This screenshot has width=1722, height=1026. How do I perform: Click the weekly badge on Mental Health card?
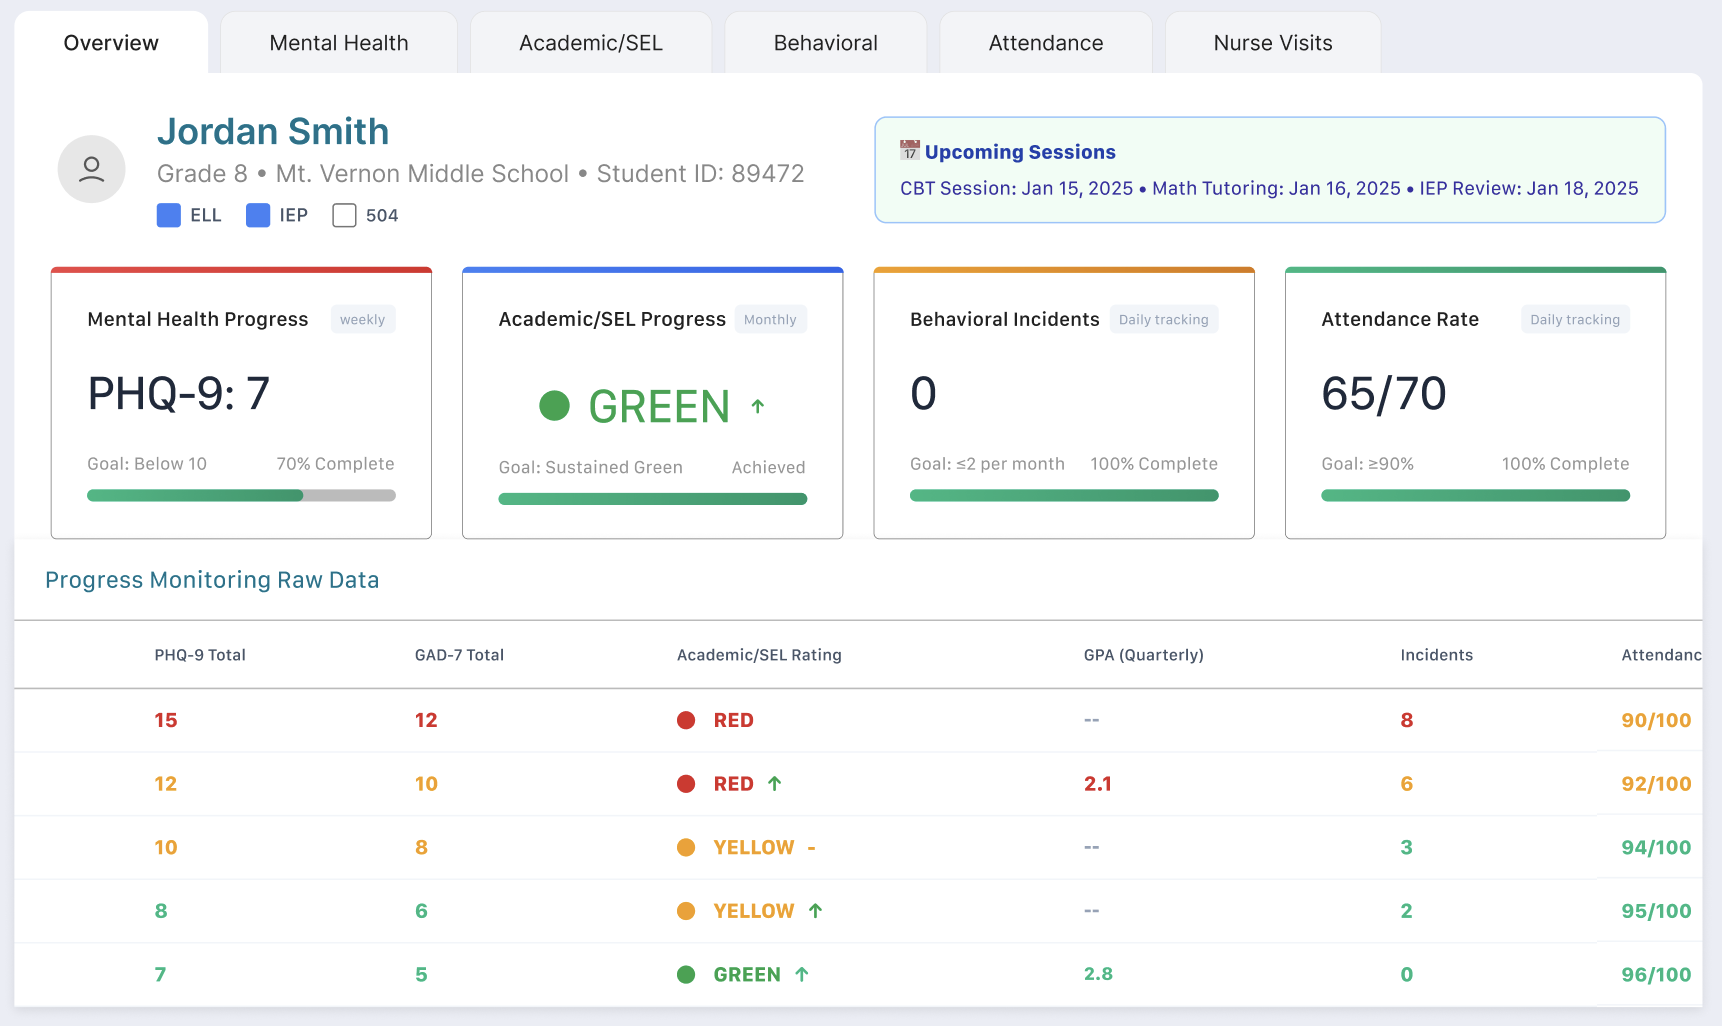click(362, 320)
